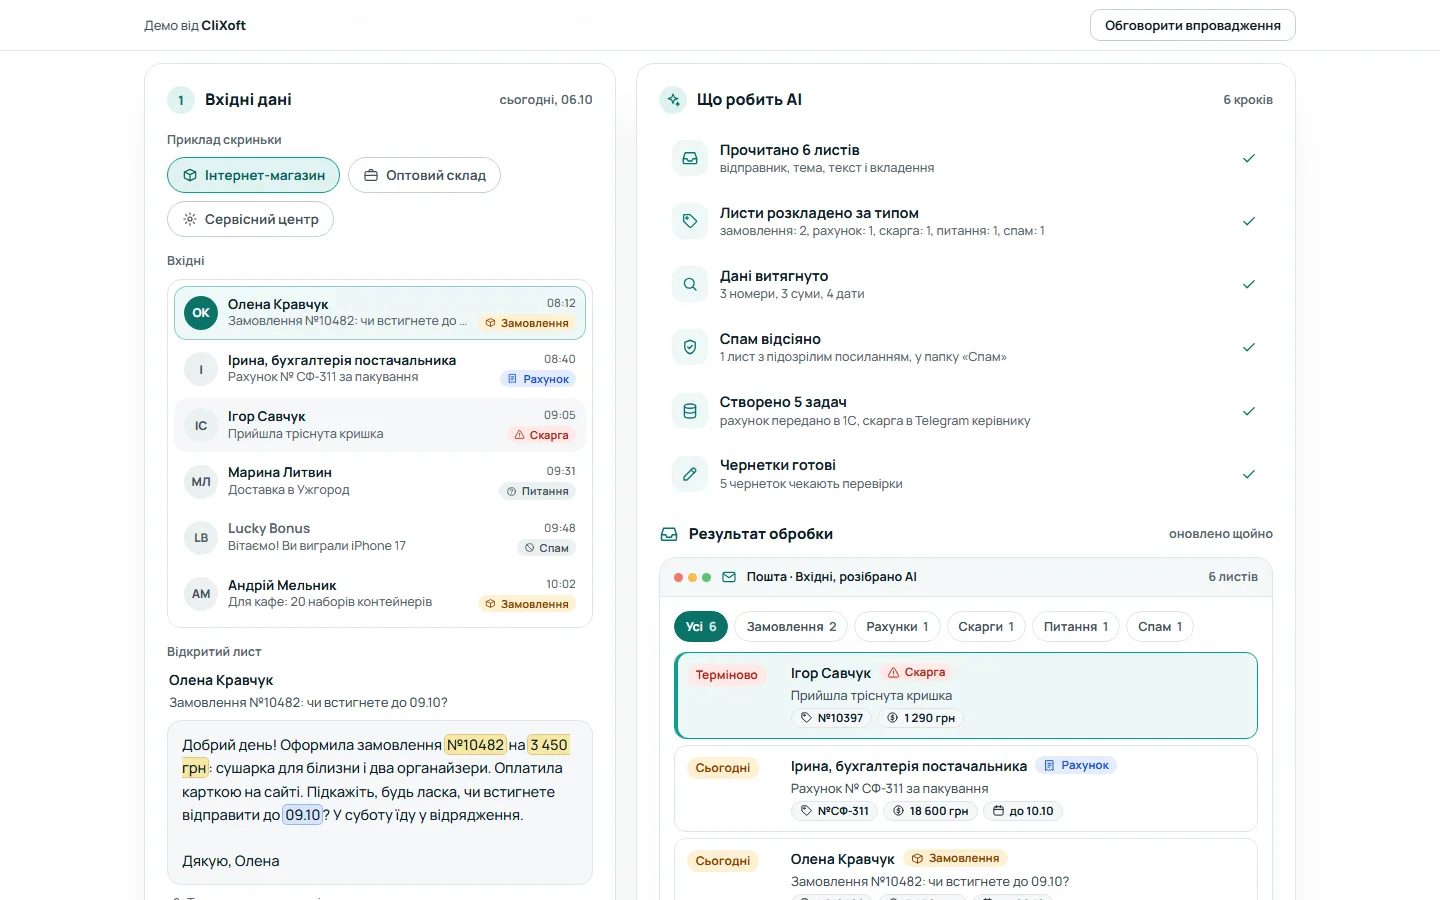Click the database icon beside 'Створено 5 задач'

(690, 411)
